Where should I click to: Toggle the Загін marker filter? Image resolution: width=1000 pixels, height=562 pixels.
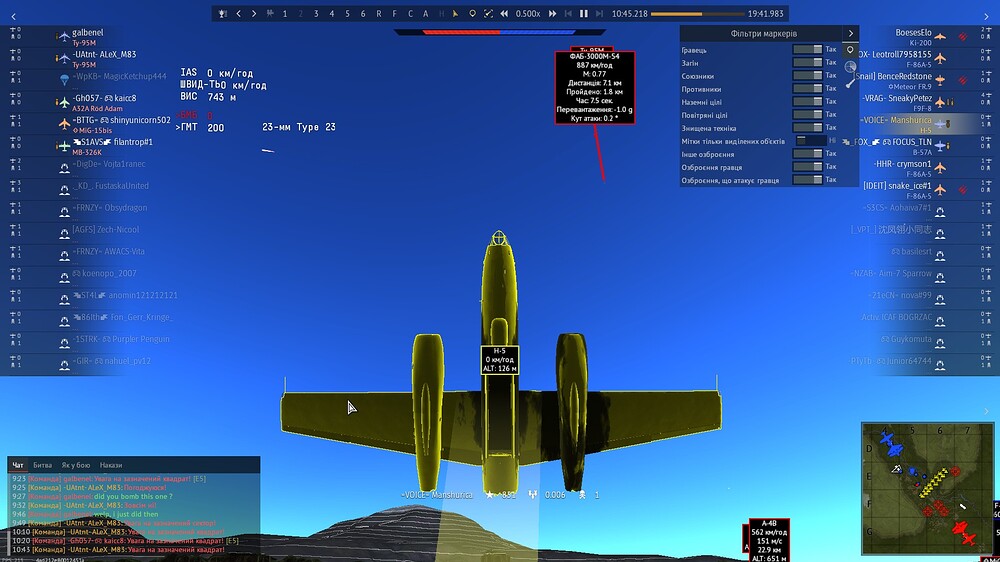click(807, 63)
